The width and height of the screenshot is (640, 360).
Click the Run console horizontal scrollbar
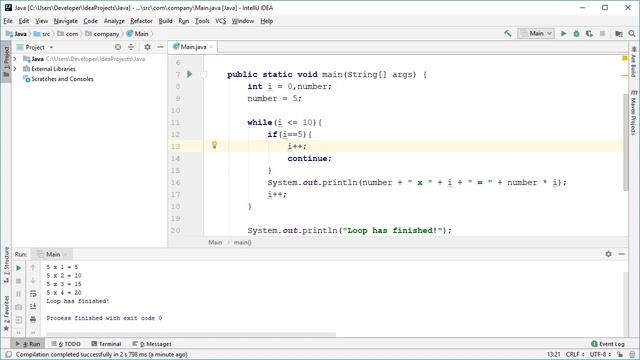(191, 334)
